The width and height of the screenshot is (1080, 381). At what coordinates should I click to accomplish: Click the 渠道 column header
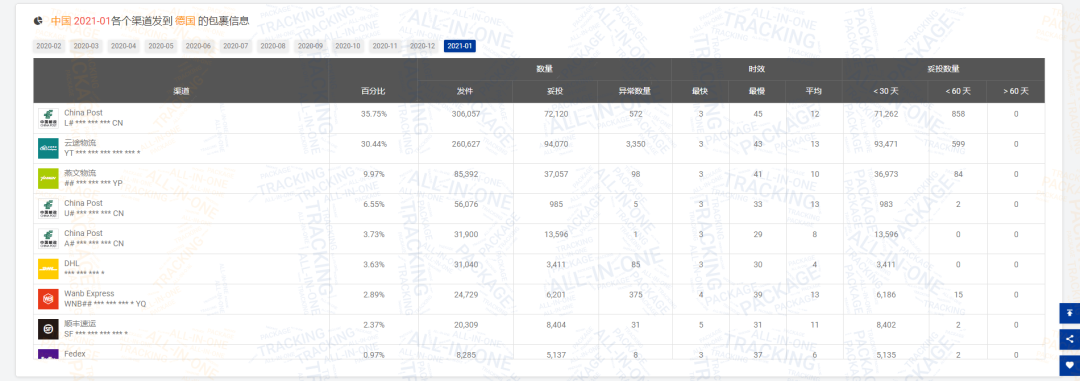pos(182,91)
